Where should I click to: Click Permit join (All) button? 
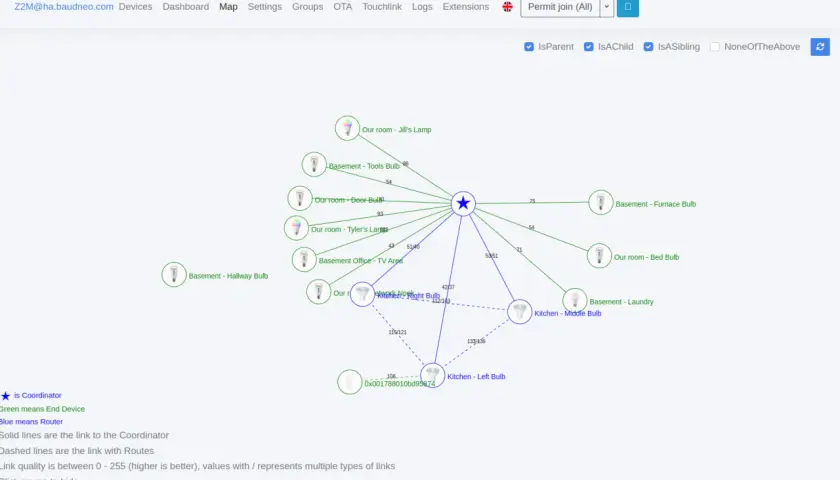tap(560, 8)
